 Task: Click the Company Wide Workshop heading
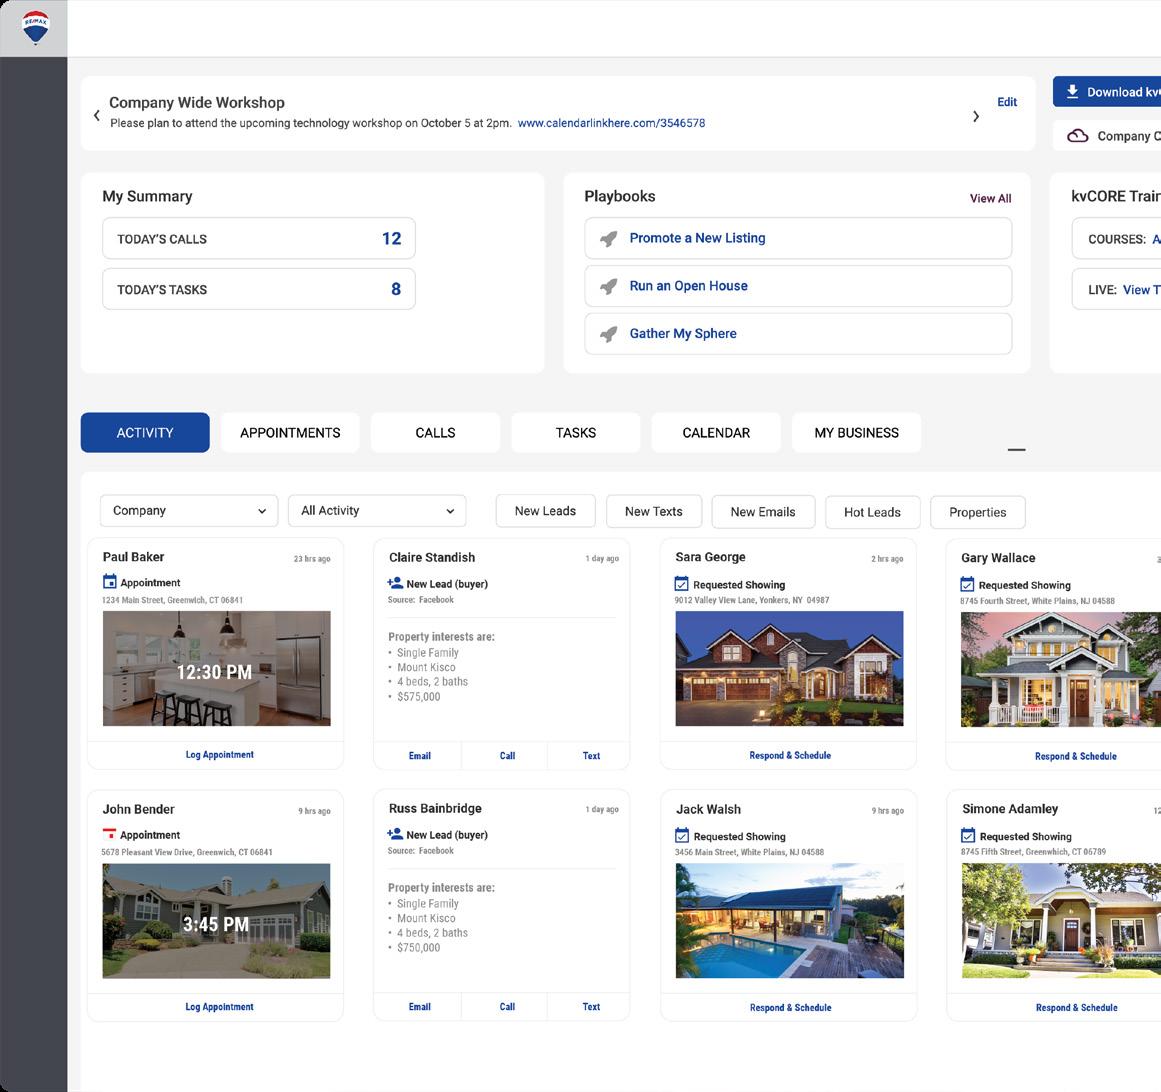pyautogui.click(x=197, y=102)
